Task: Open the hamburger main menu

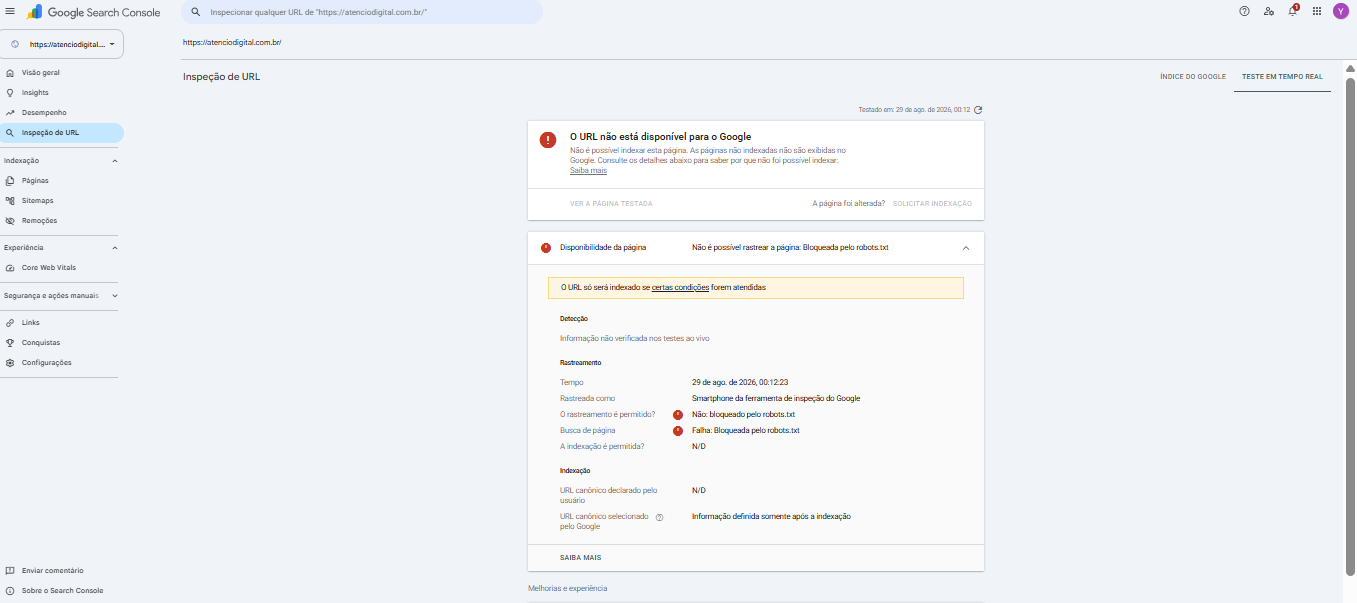Action: [10, 11]
